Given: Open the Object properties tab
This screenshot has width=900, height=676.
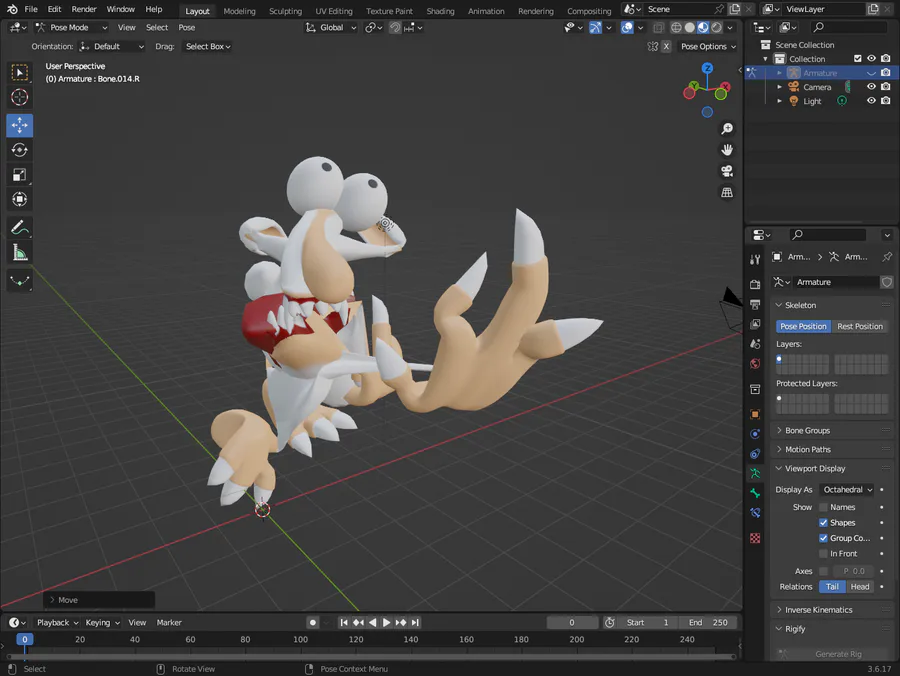Looking at the screenshot, I should pyautogui.click(x=755, y=414).
